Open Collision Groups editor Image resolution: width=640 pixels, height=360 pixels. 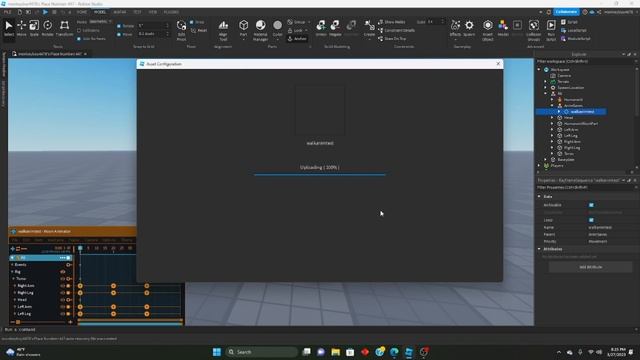coord(533,31)
